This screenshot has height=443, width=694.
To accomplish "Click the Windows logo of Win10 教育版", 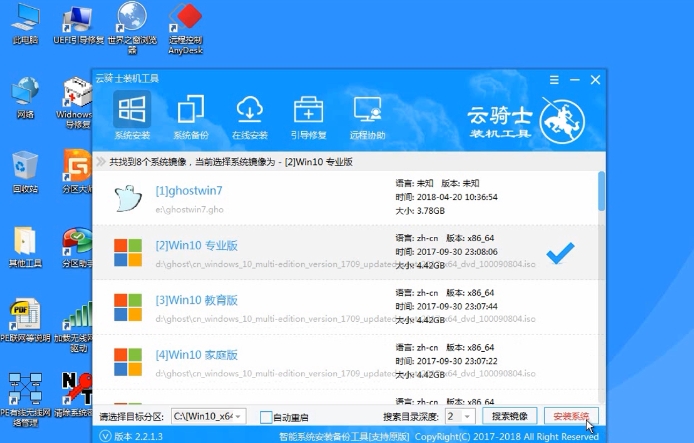I will click(x=128, y=308).
